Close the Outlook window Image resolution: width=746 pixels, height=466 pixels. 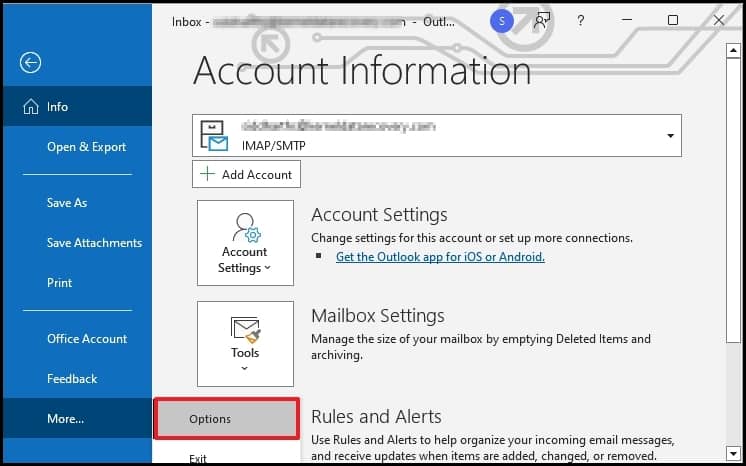719,20
